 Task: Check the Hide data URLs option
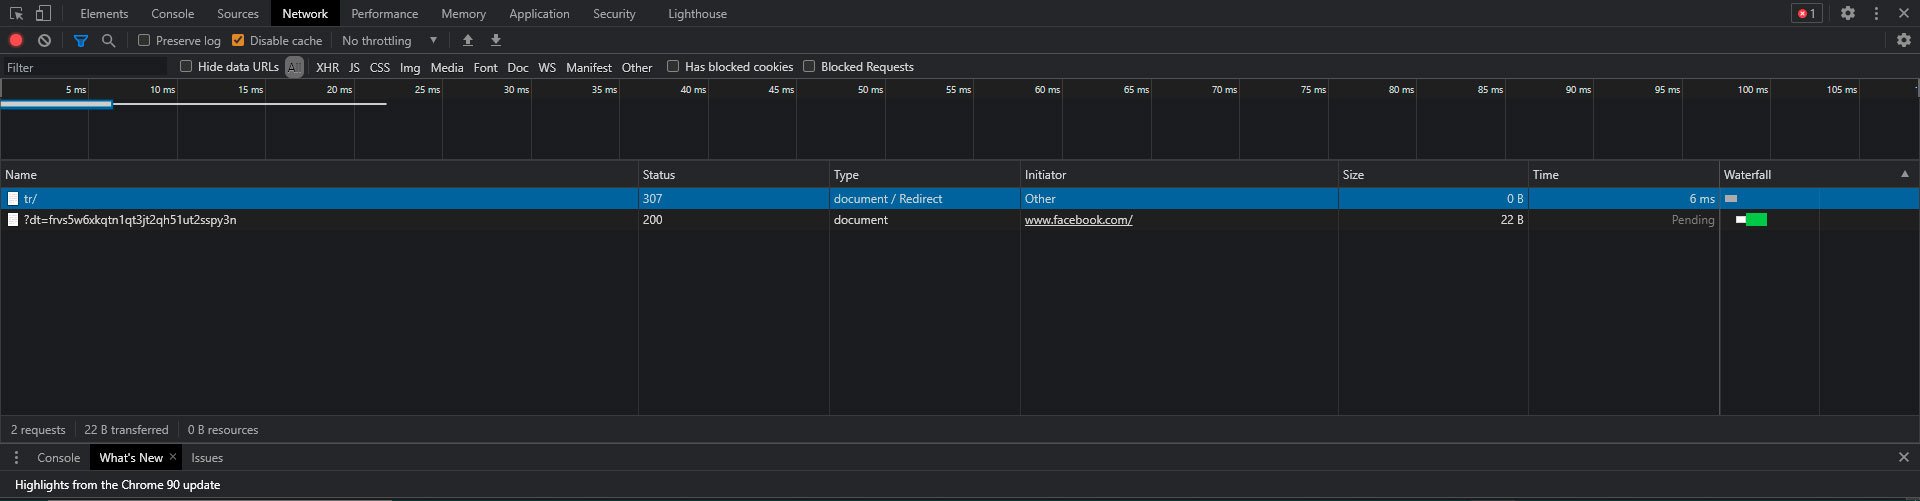click(x=186, y=67)
